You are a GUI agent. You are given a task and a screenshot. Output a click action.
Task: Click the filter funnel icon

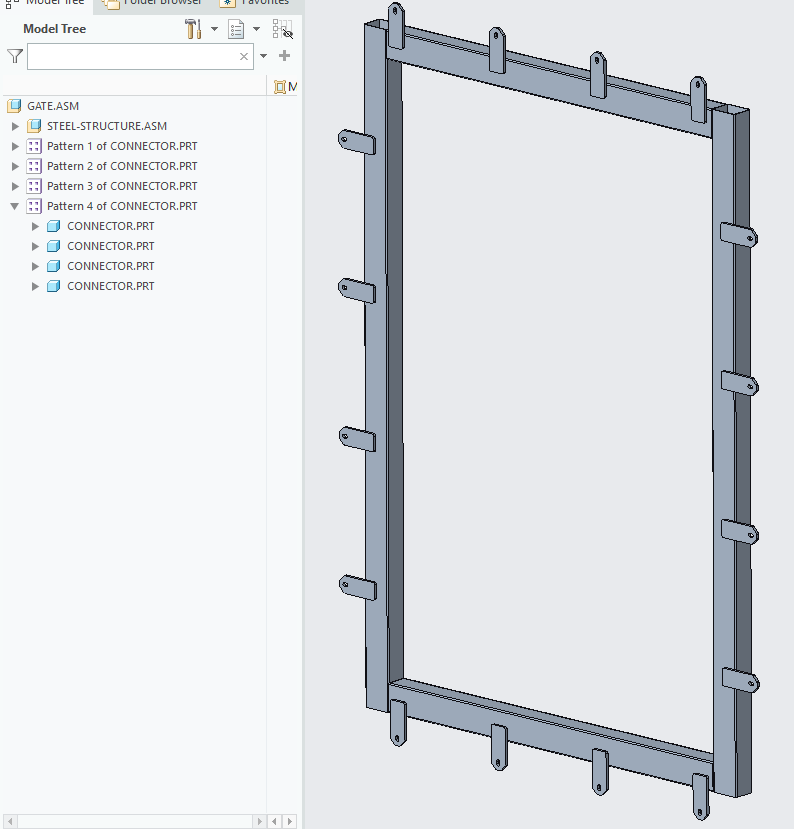tap(14, 56)
